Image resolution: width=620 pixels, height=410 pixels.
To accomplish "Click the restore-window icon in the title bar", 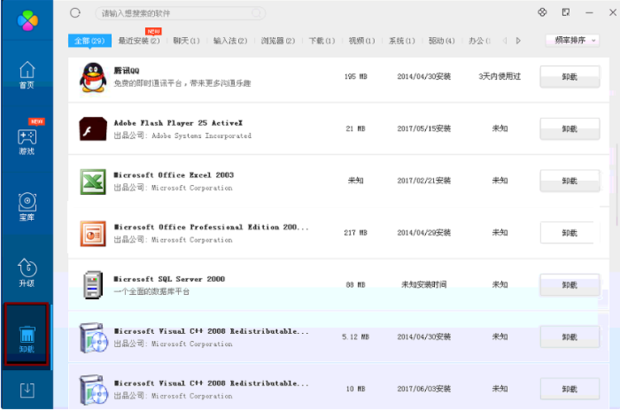I will pos(566,12).
